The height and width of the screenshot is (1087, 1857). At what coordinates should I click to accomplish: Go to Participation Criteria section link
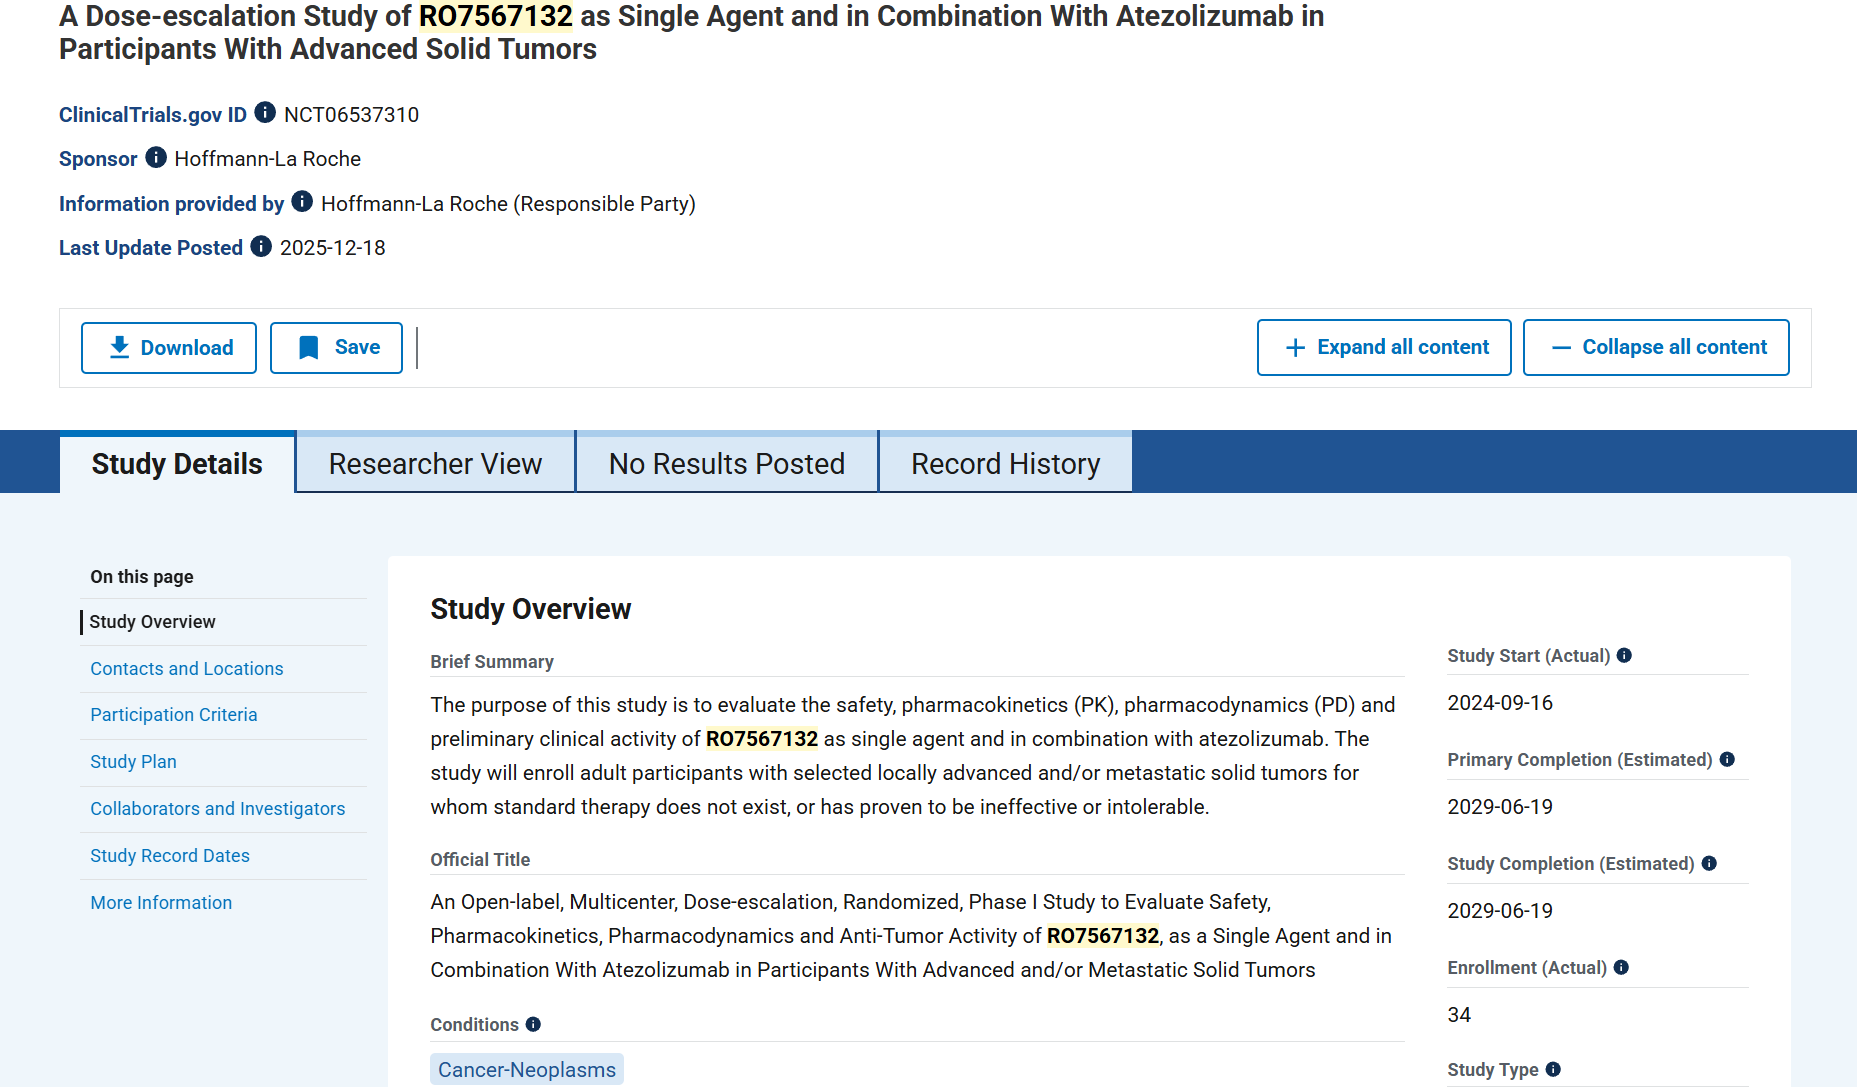174,715
